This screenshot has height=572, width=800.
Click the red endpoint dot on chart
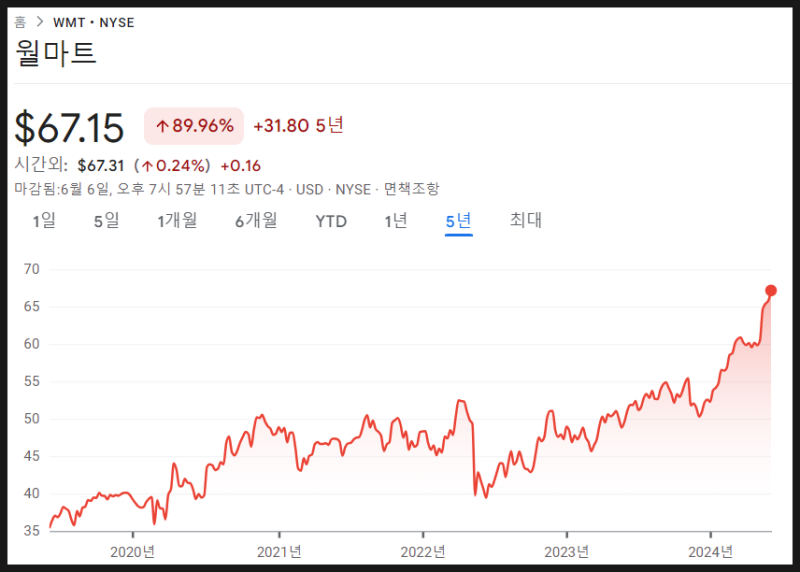click(x=771, y=290)
